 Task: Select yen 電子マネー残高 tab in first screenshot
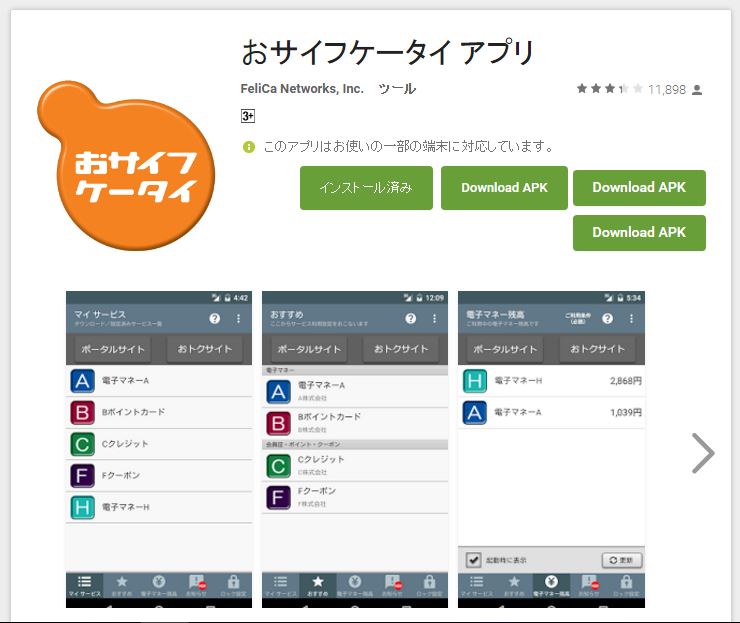(159, 585)
